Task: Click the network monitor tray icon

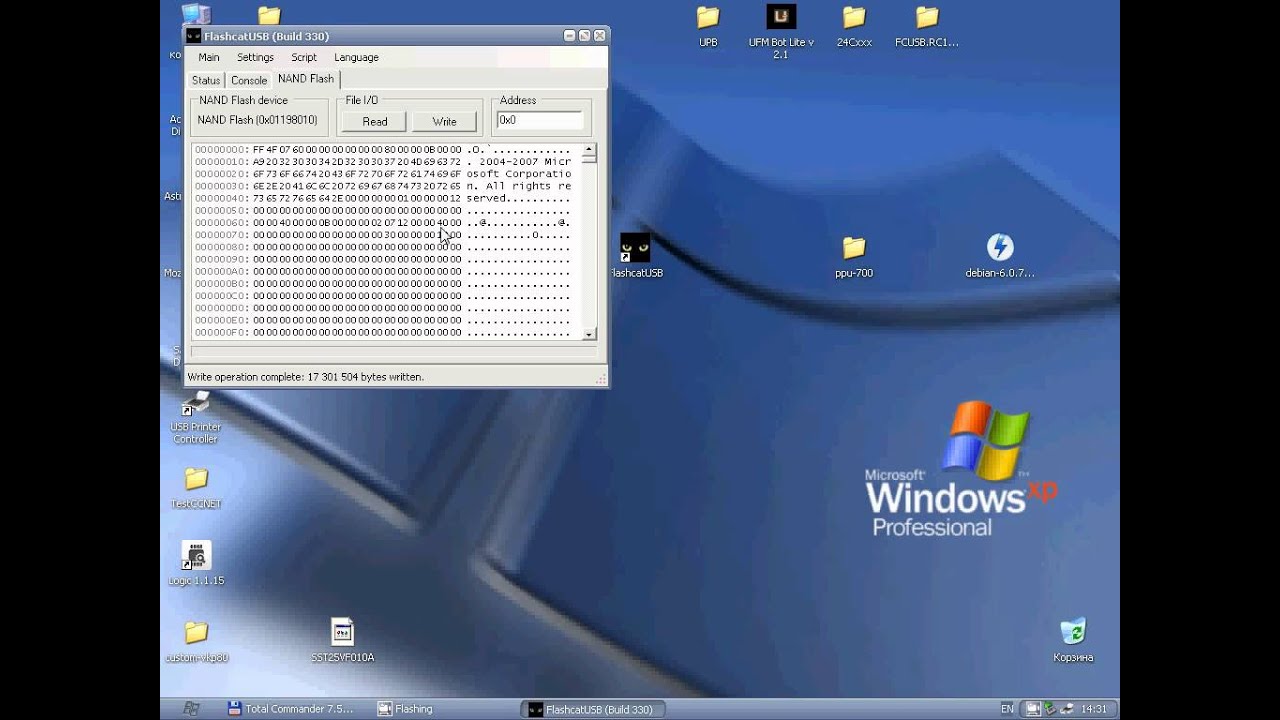Action: click(x=1031, y=709)
